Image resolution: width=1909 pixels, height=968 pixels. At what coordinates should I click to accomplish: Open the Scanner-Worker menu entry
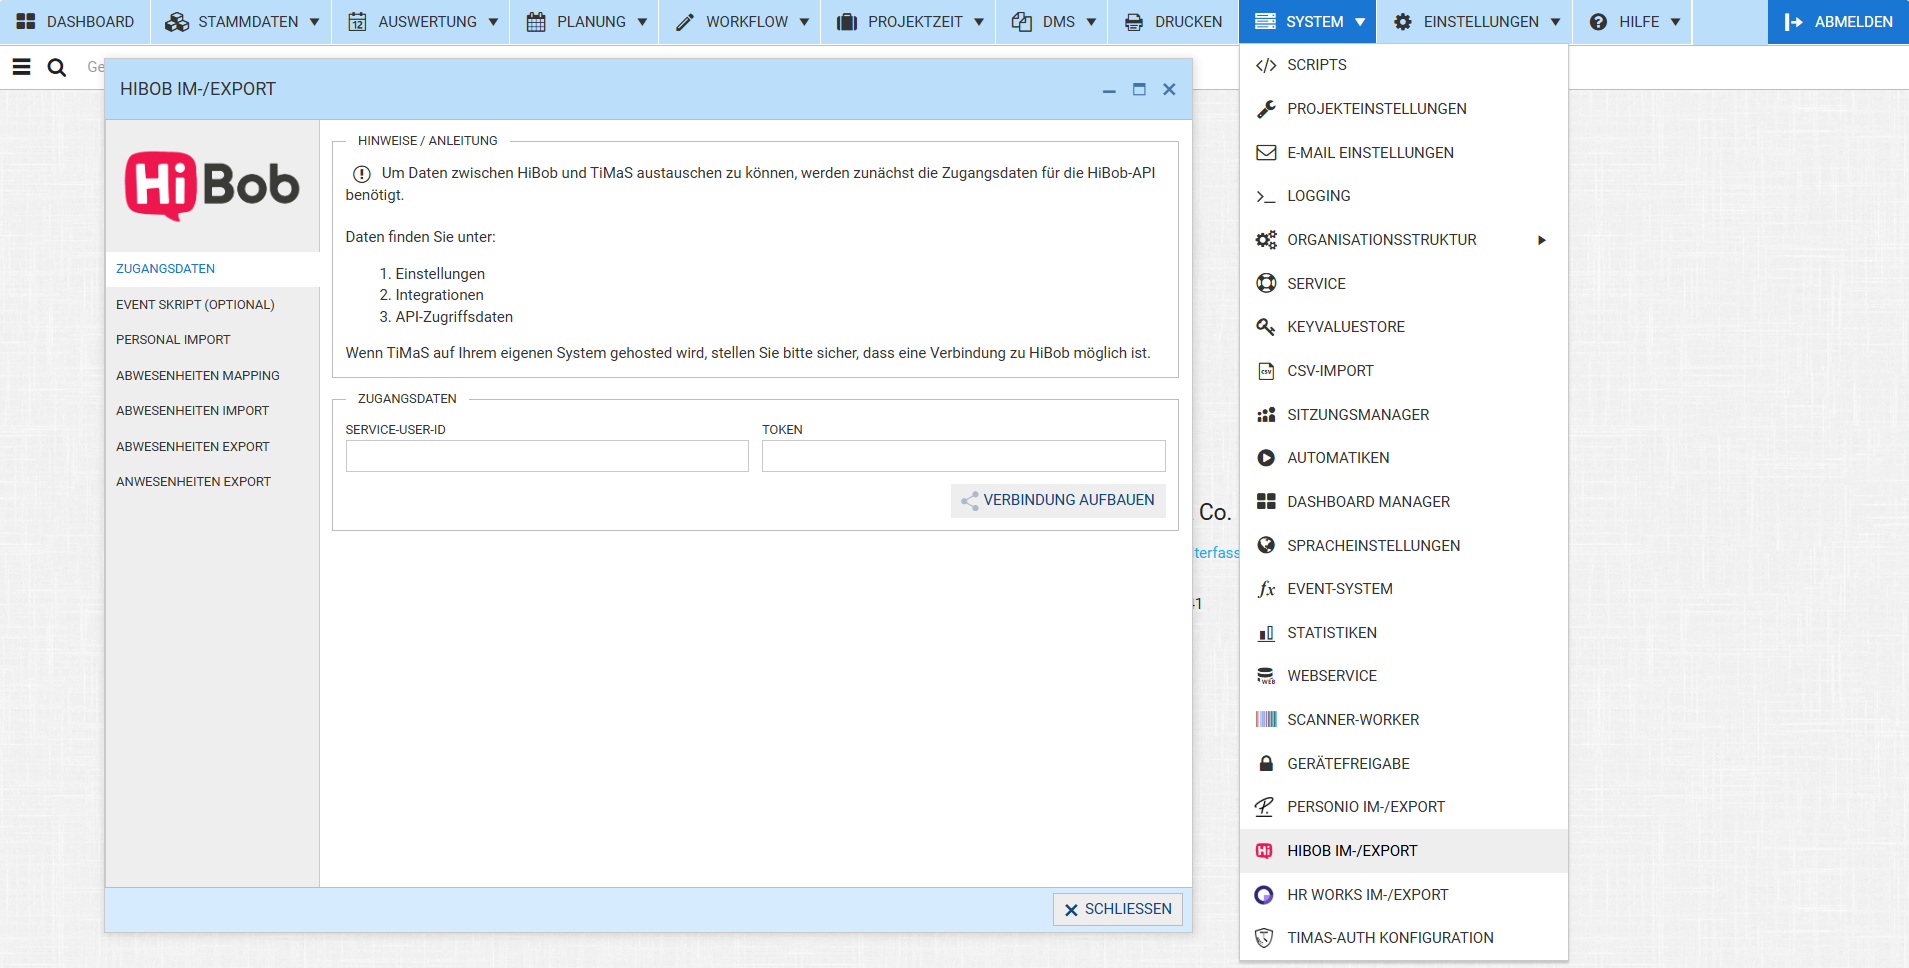(x=1404, y=720)
